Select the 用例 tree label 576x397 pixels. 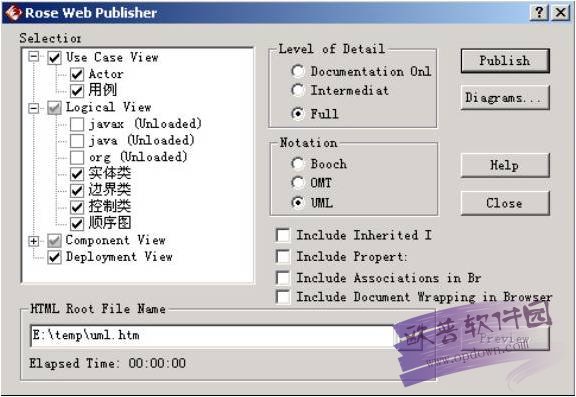102,90
